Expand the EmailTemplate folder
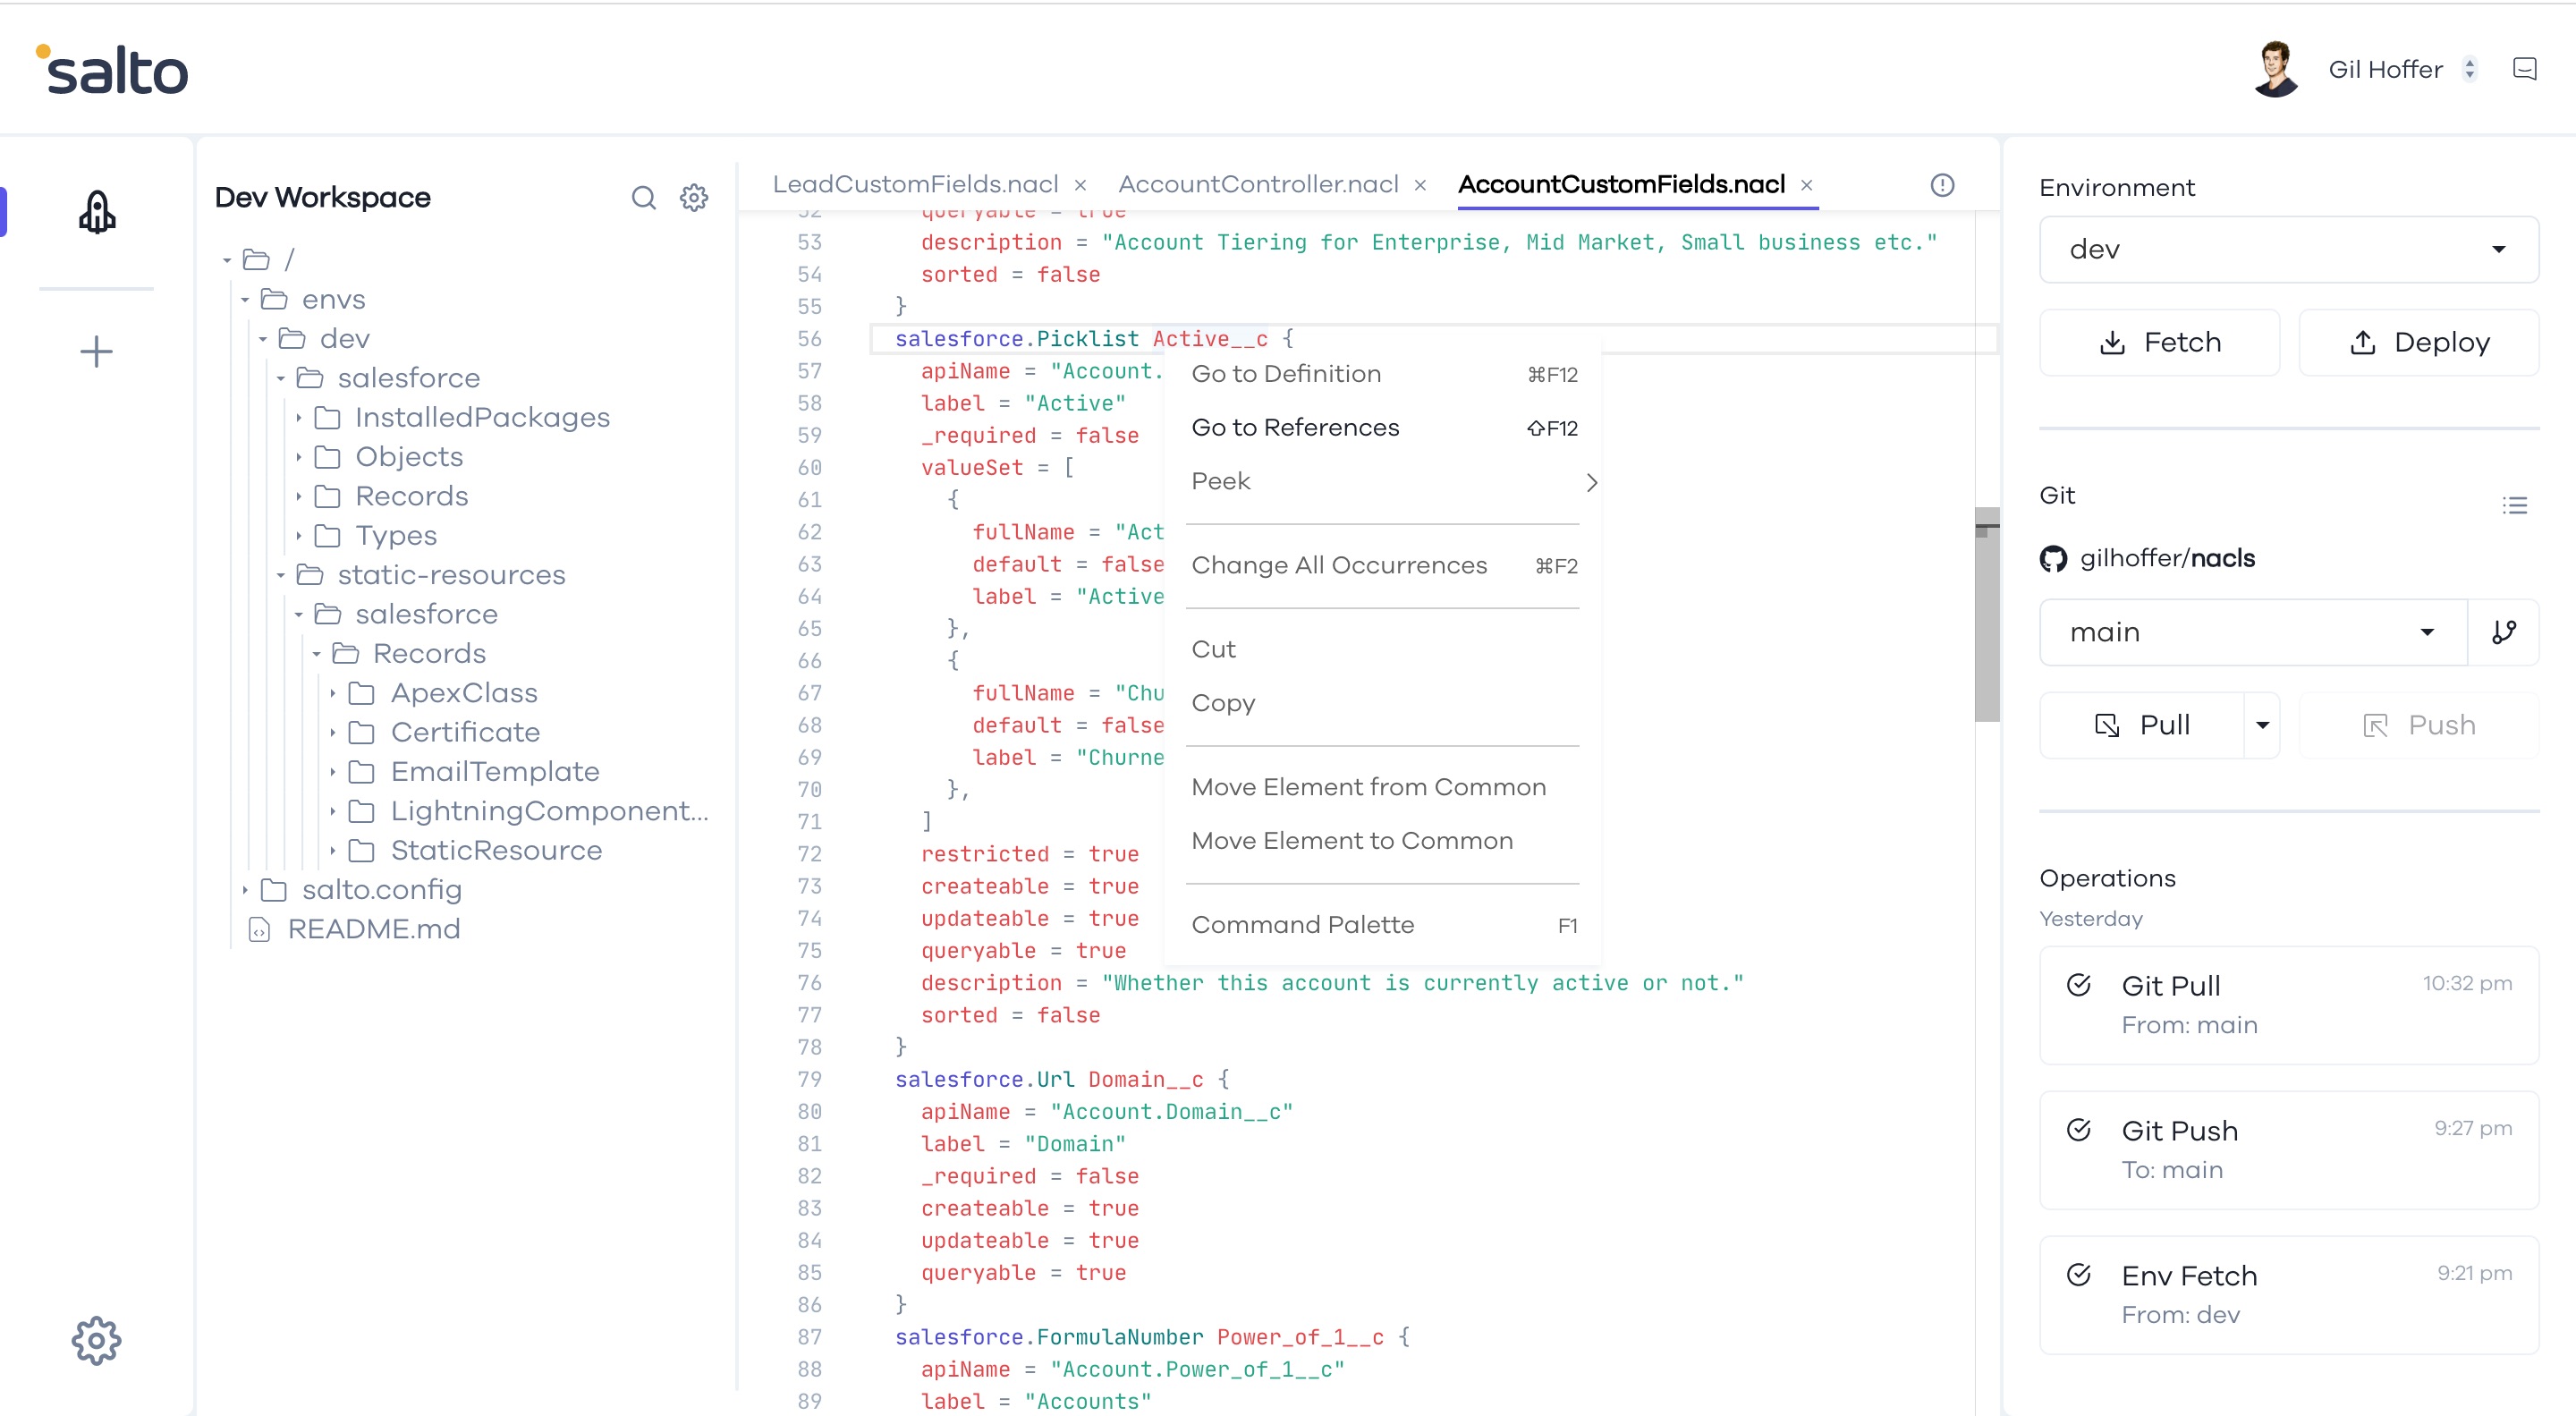Viewport: 2576px width, 1416px height. [x=333, y=772]
